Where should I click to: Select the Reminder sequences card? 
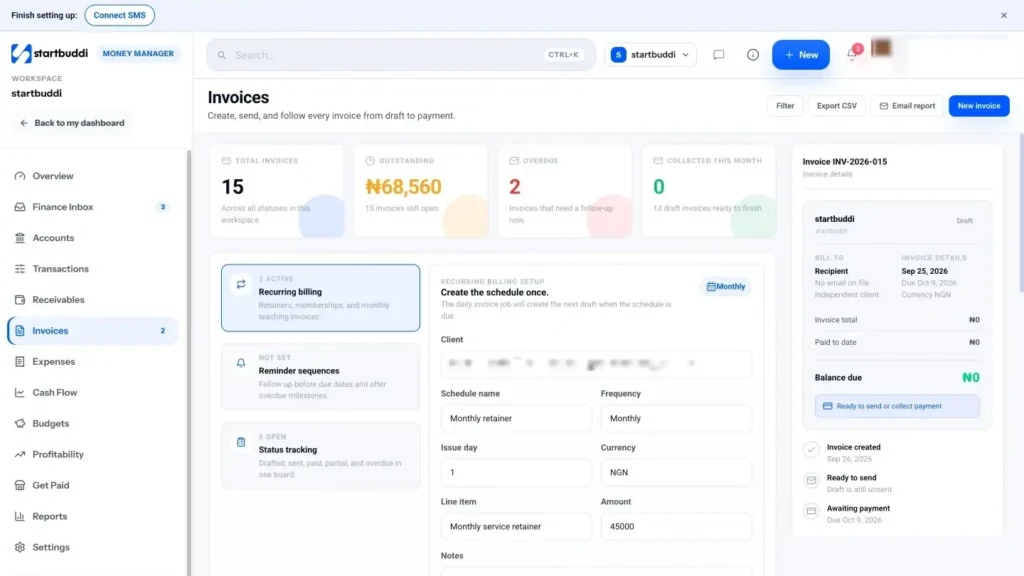click(320, 377)
